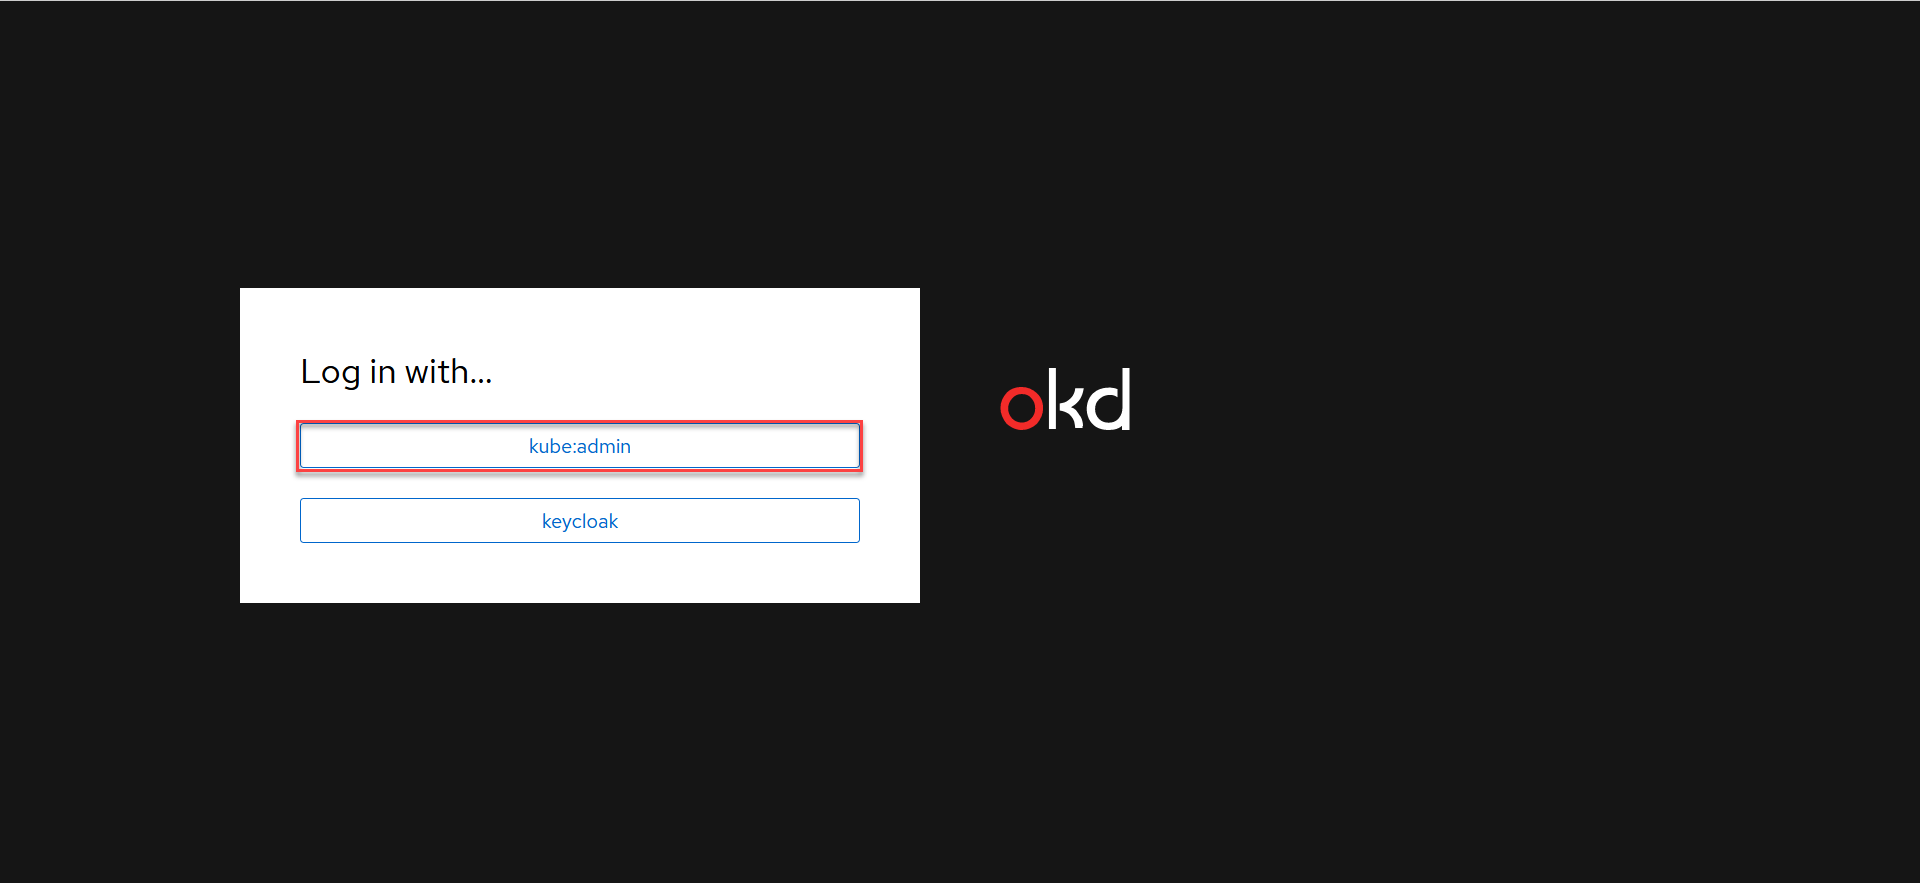Log in with keycloak provider
The width and height of the screenshot is (1920, 883).
click(x=580, y=521)
